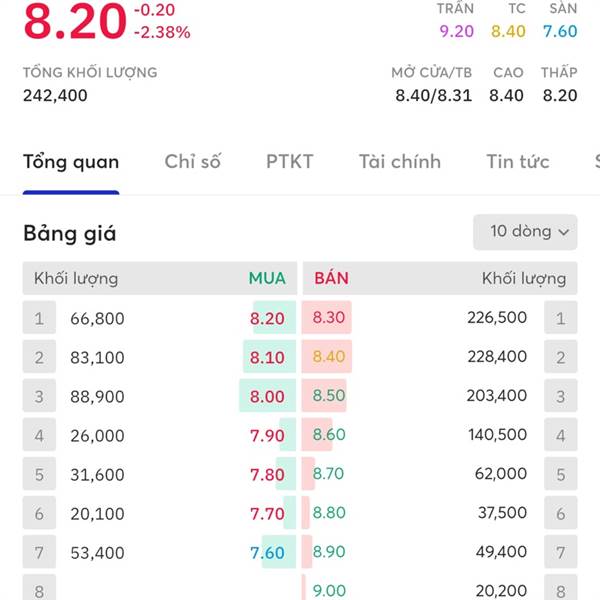Pick the ask price 9.00
600x600 pixels.
tap(329, 591)
